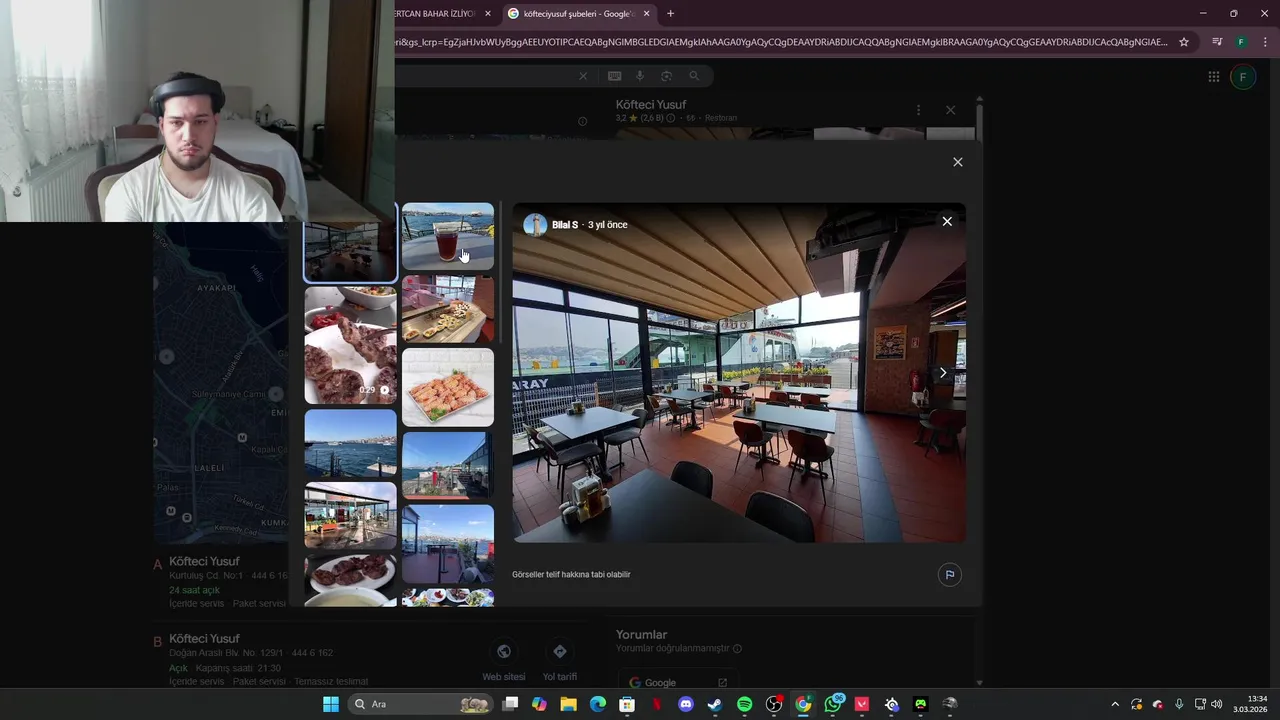Open a new browser tab
Viewport: 1280px width, 720px height.
pos(670,14)
